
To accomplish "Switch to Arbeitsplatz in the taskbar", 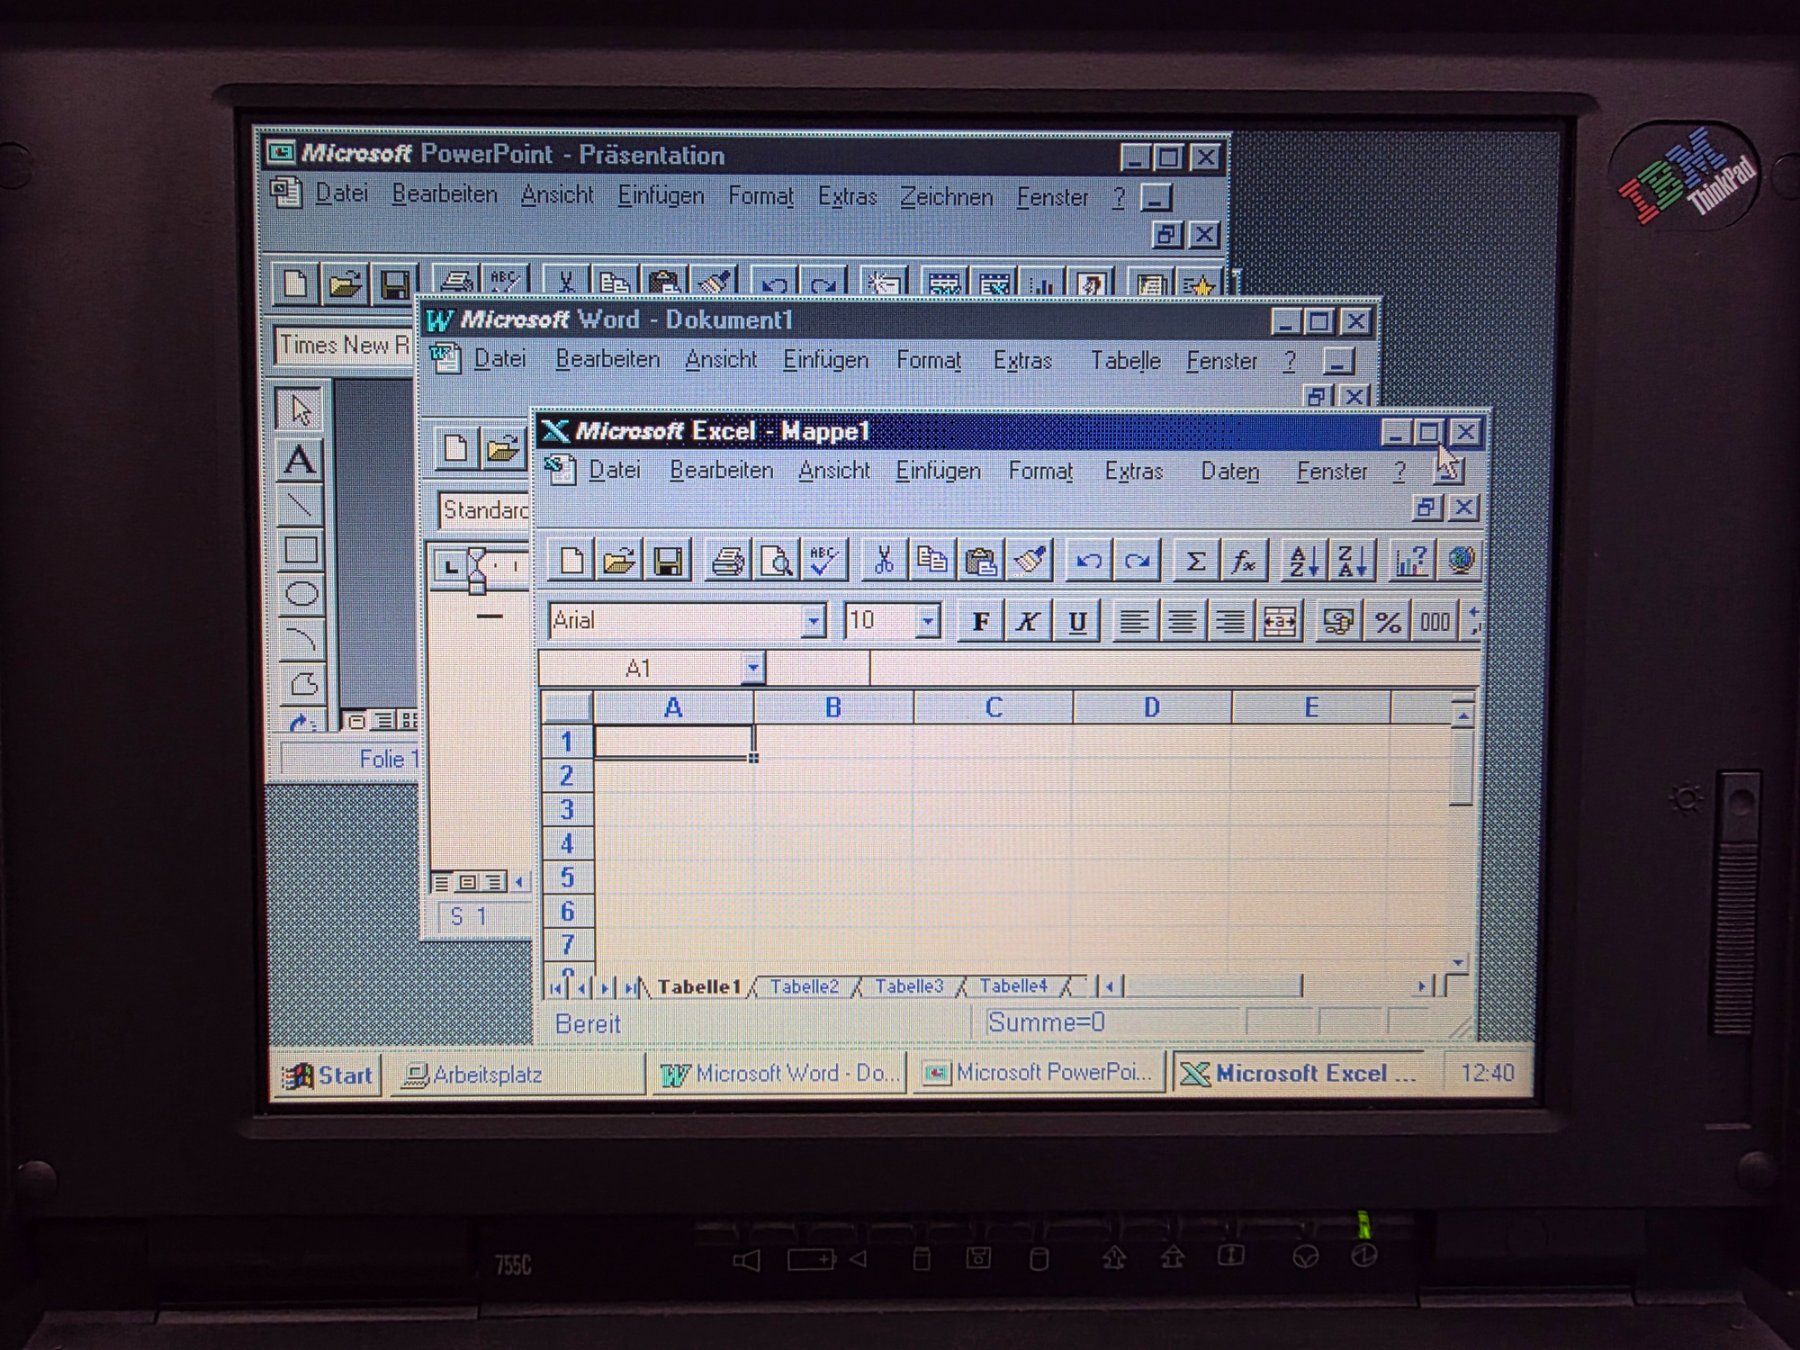I will 517,1075.
